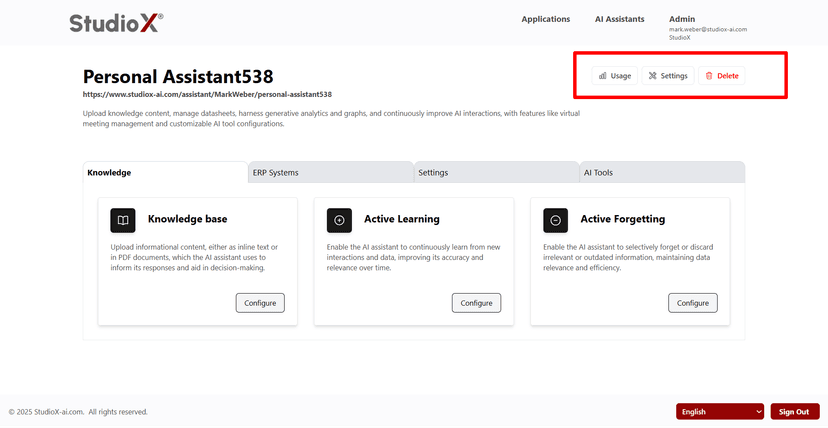Click the StudioX logo

[116, 23]
